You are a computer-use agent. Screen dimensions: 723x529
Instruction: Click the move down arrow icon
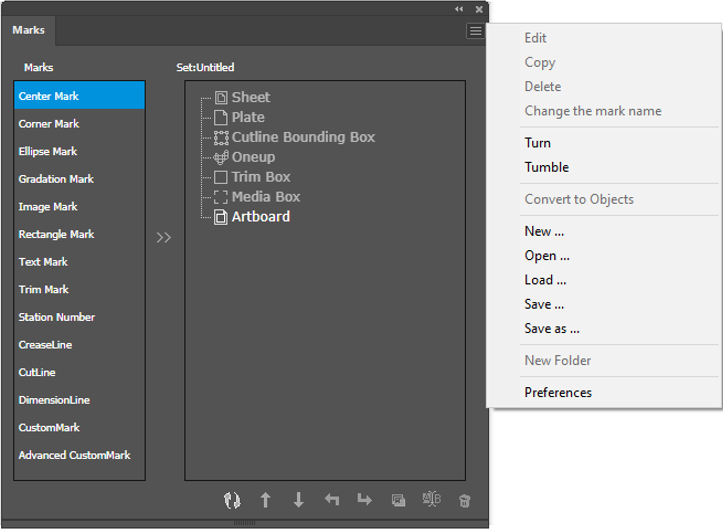[298, 500]
